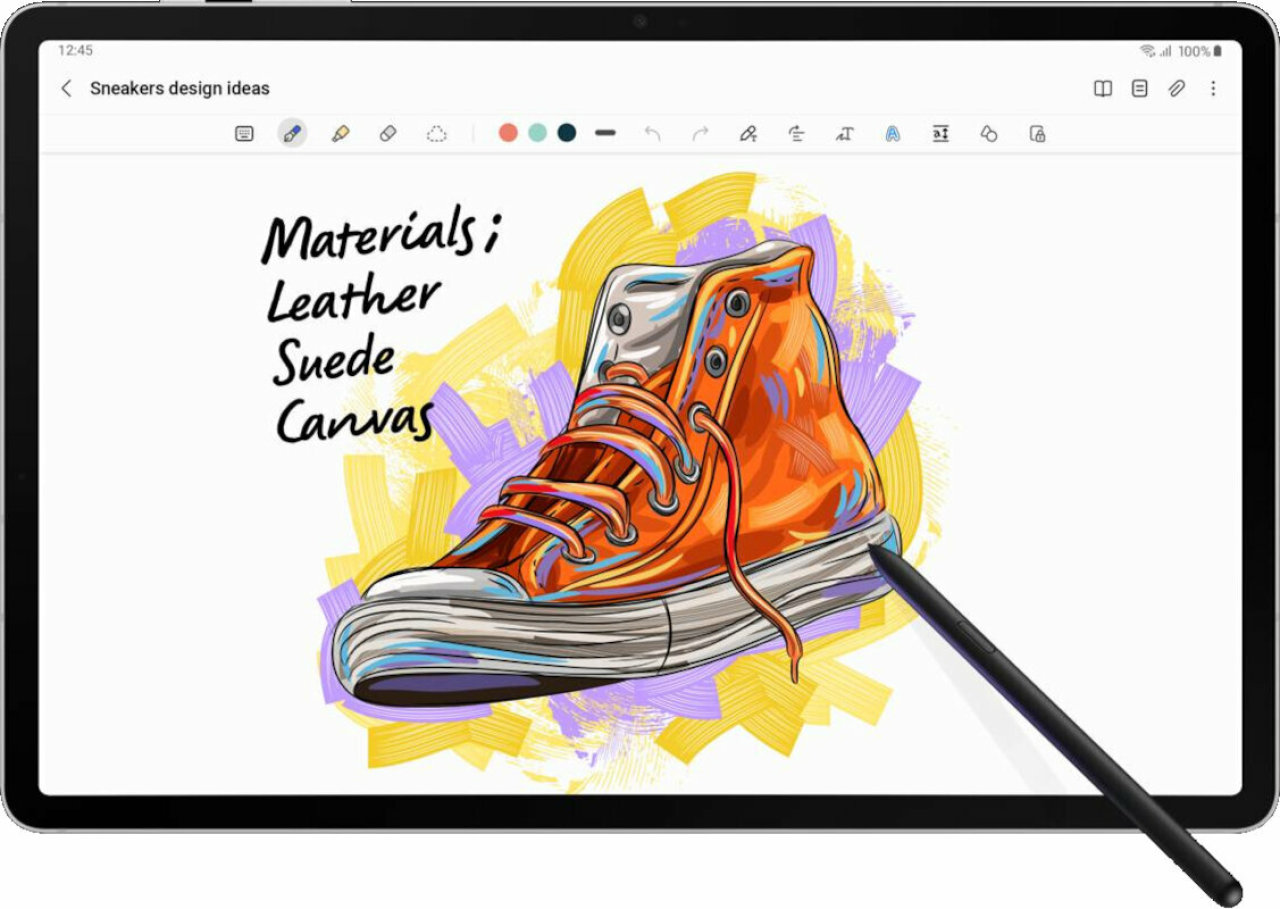1280x909 pixels.
Task: Go back using the left arrow
Action: (x=66, y=88)
